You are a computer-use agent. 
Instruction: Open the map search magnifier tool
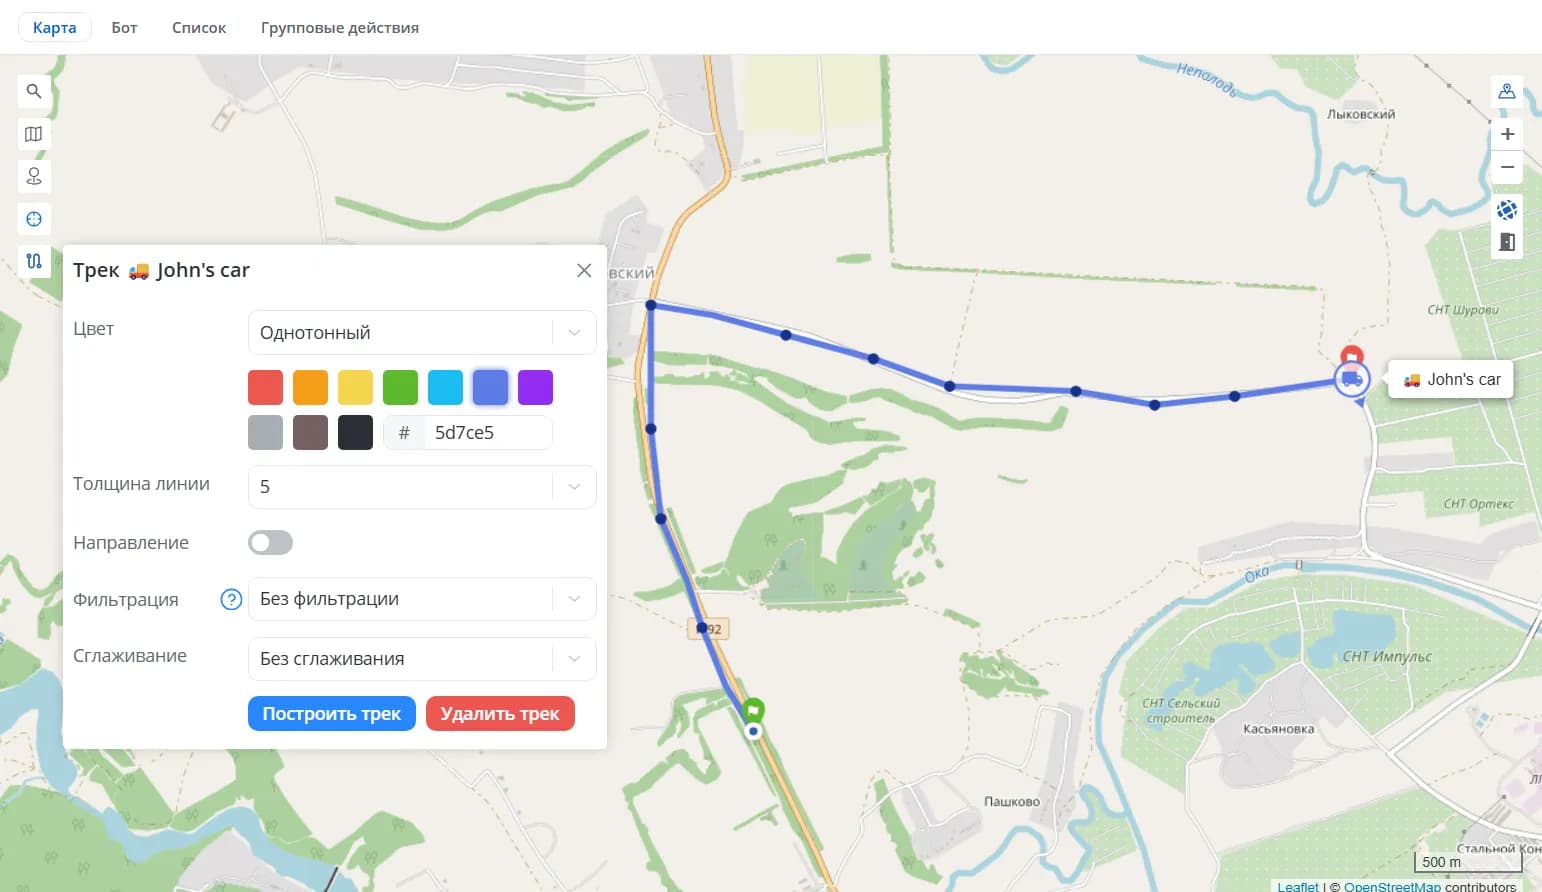[33, 91]
